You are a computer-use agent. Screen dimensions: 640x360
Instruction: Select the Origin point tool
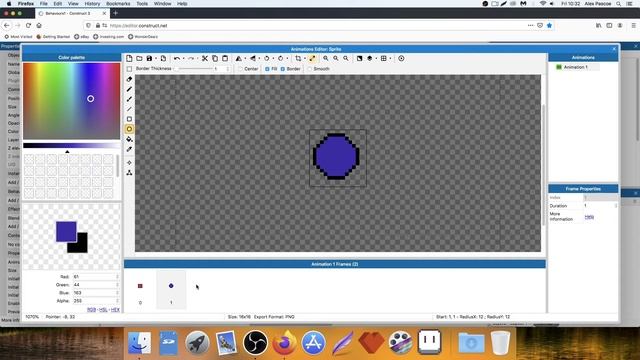tap(129, 163)
